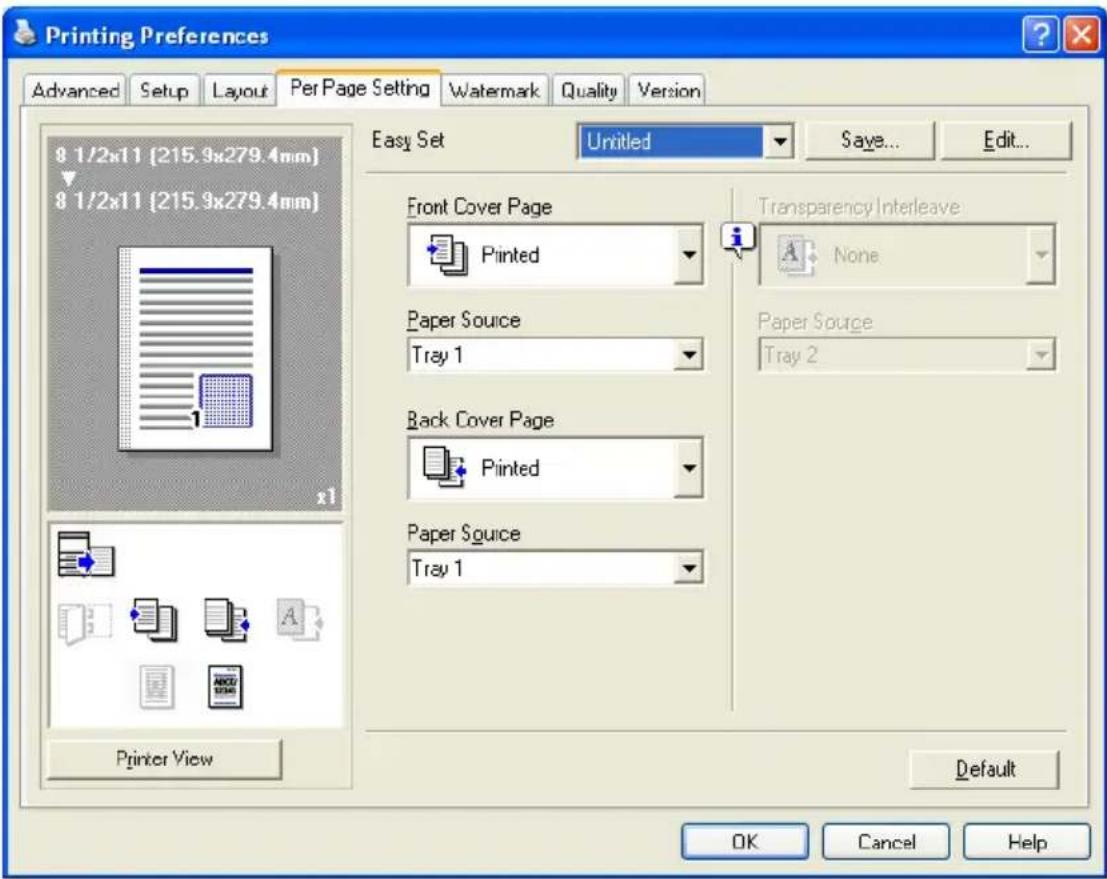Open the Tray 2 Paper Source dropdown
This screenshot has width=1107, height=879.
tap(907, 354)
